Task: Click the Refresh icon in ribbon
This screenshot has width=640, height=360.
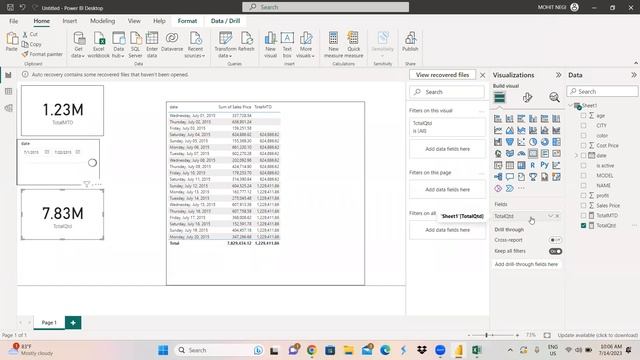Action: pyautogui.click(x=246, y=42)
